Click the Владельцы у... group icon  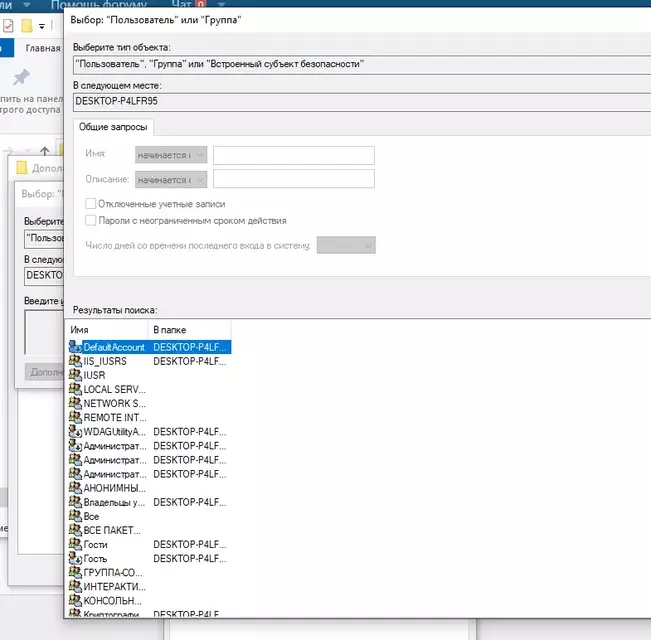point(75,502)
